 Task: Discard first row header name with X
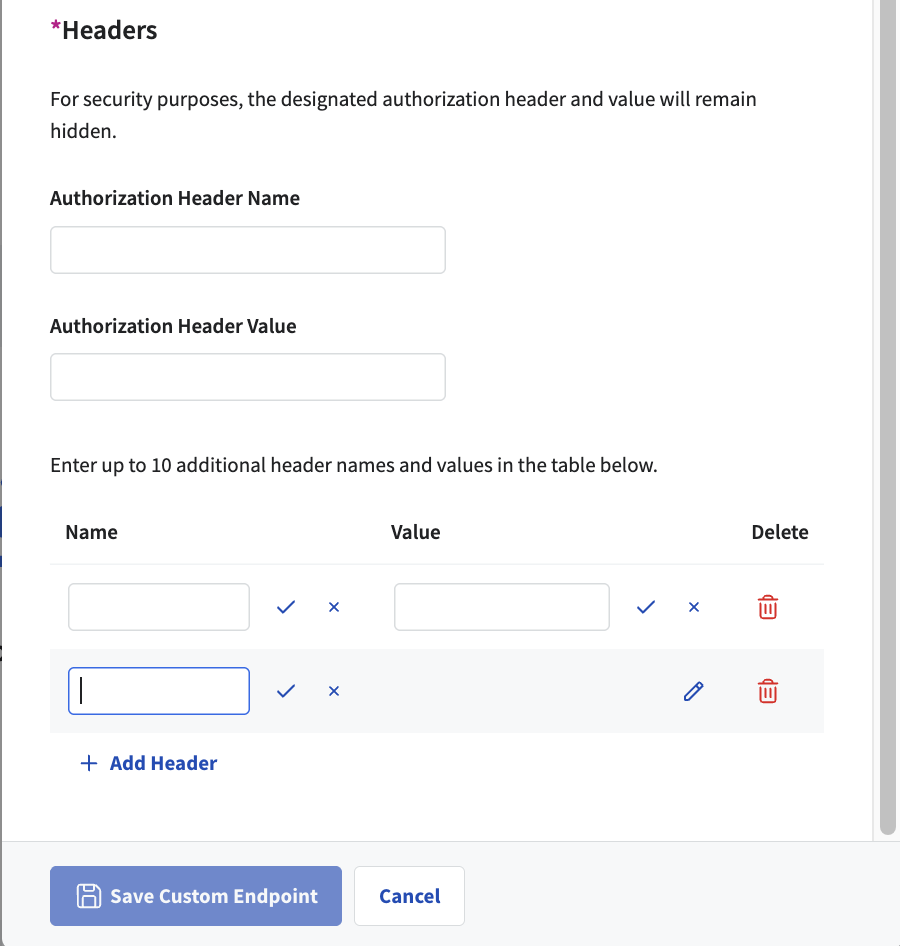point(334,607)
